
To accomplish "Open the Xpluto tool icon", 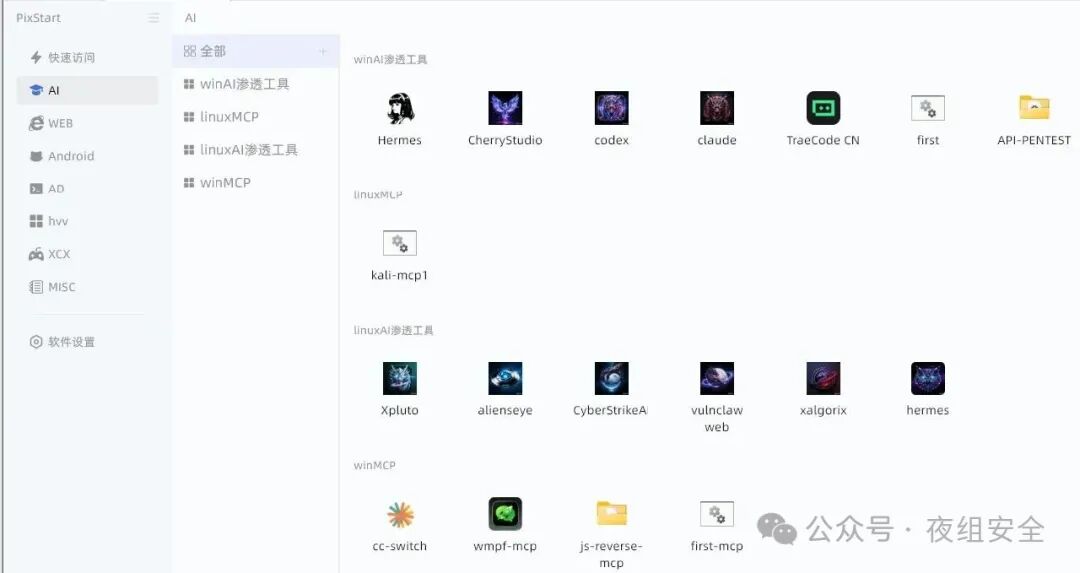I will [x=399, y=378].
